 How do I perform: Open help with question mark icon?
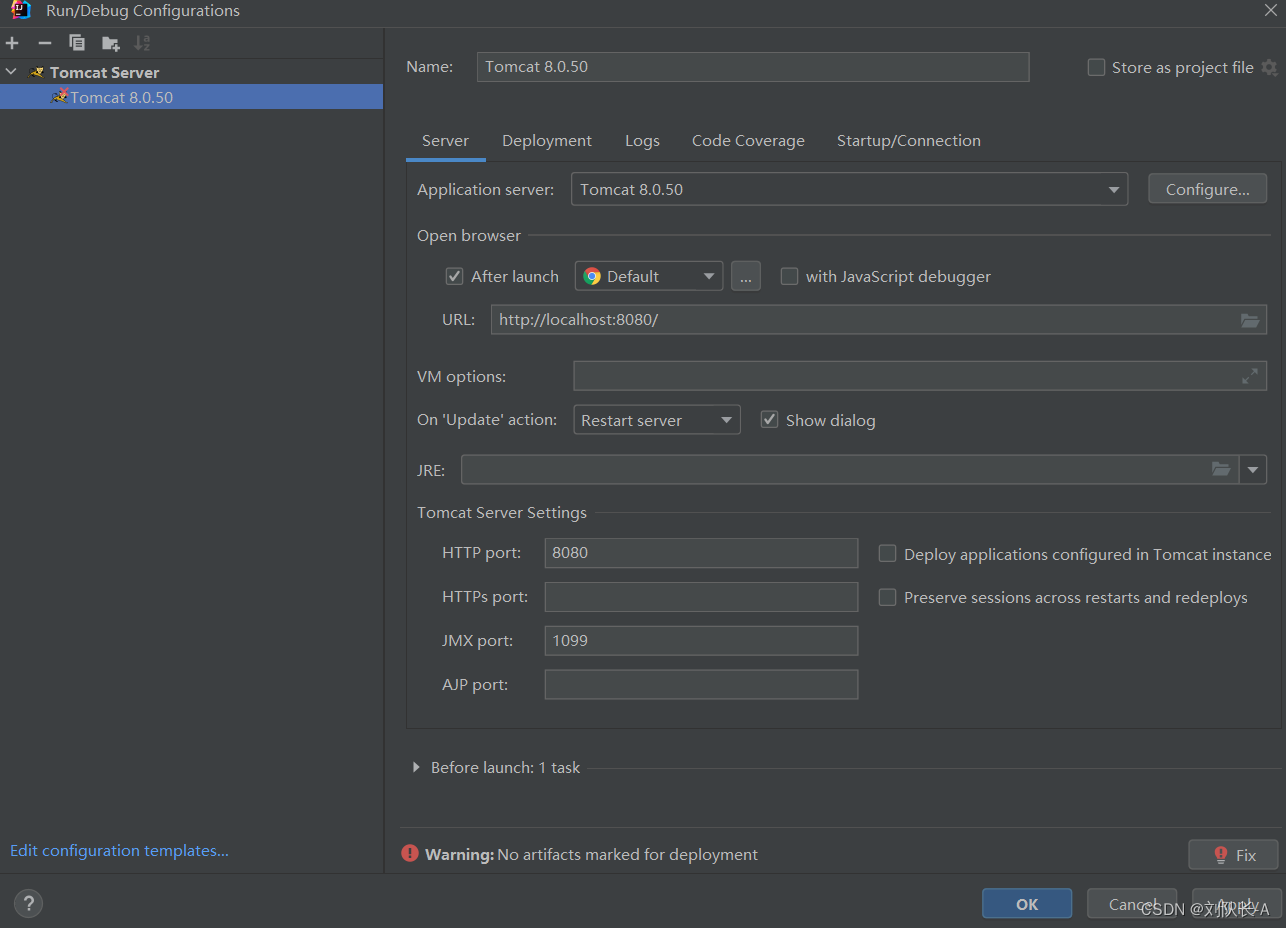click(28, 904)
